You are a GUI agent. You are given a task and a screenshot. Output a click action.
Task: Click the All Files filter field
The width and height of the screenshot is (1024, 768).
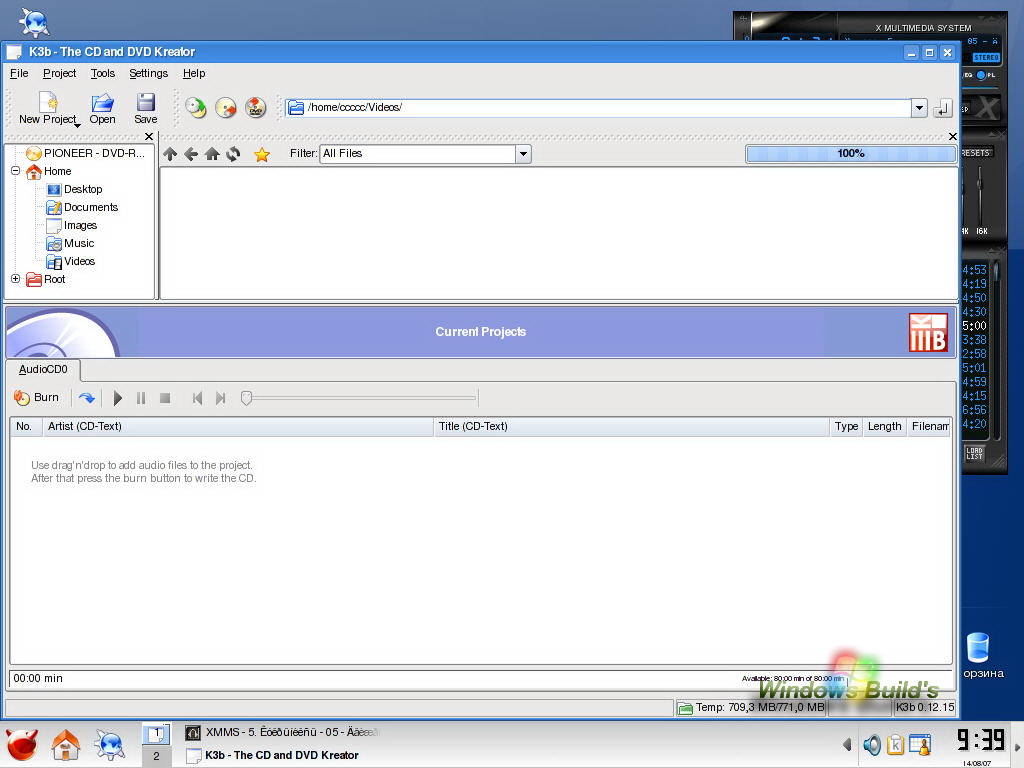click(417, 154)
